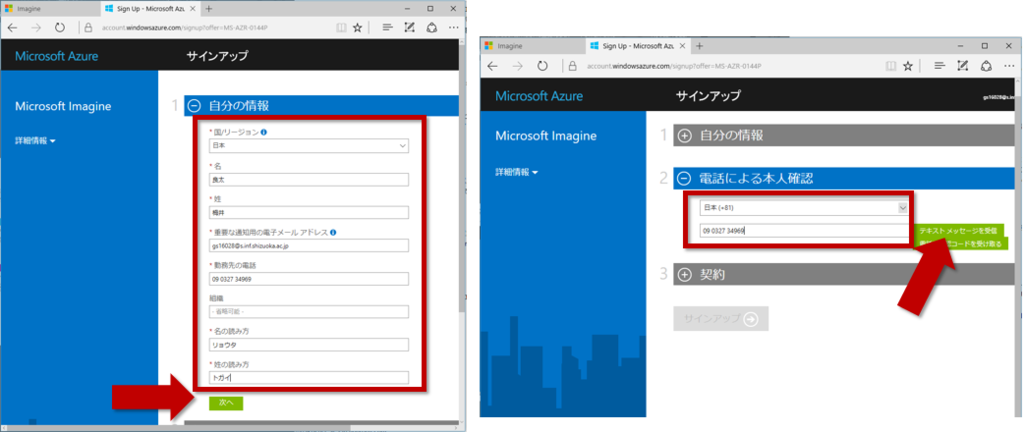Close the Sign Up tab in left window
This screenshot has width=1024, height=432.
coord(194,8)
